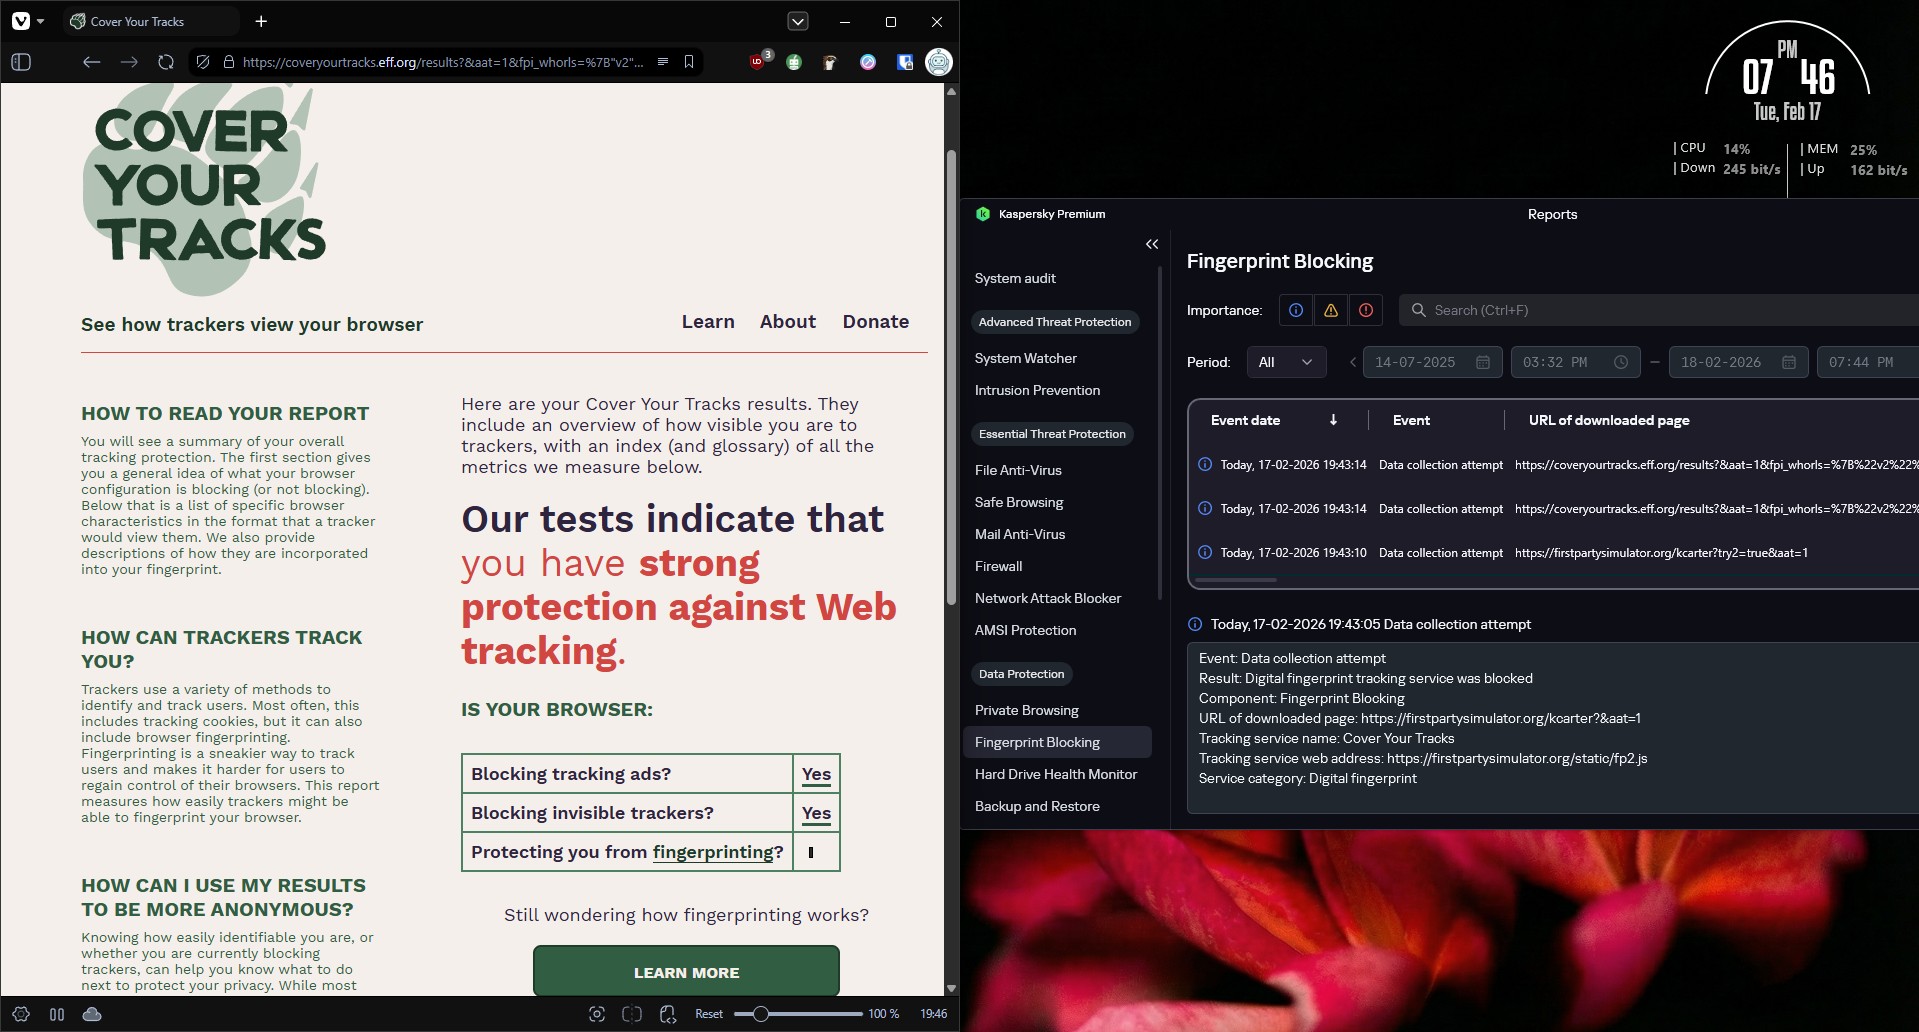This screenshot has width=1919, height=1032.
Task: Open a new tab in Vivaldi
Action: point(261,21)
